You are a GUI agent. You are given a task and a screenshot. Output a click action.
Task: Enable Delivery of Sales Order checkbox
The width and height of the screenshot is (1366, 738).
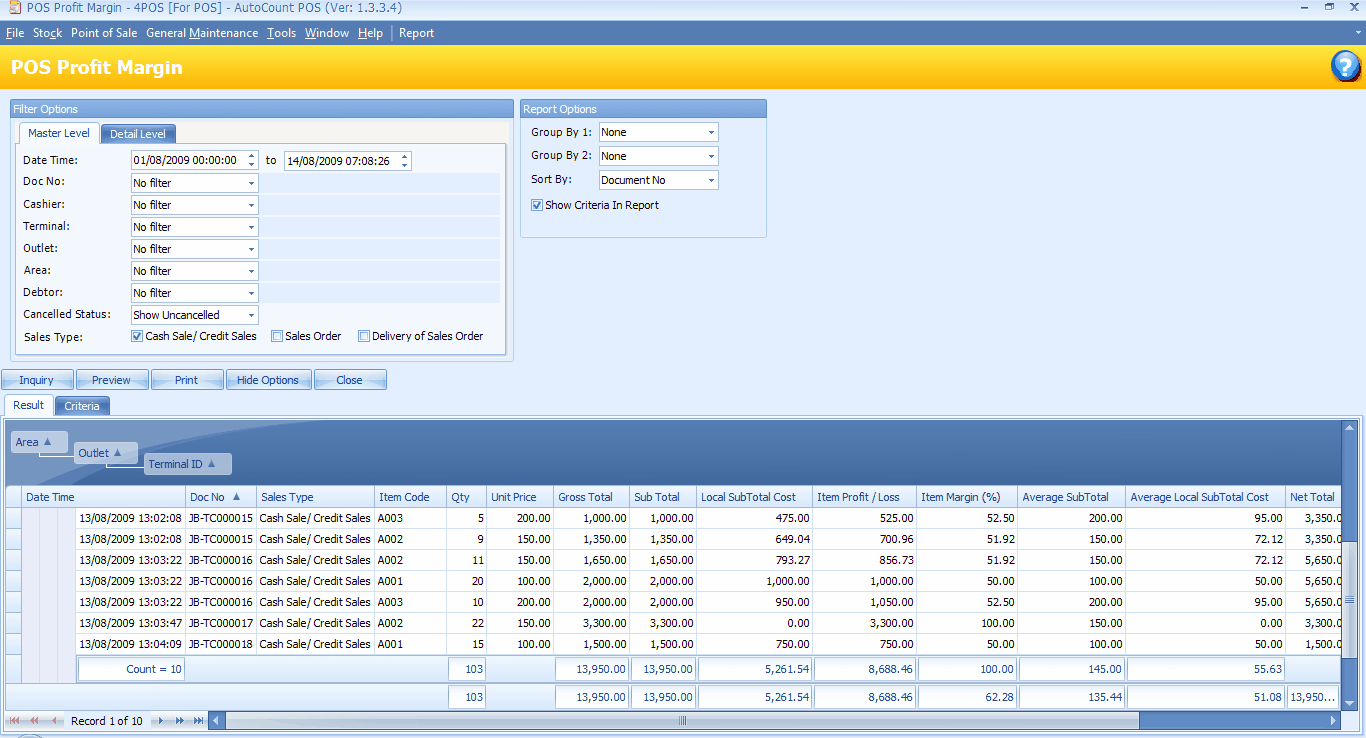(x=364, y=336)
